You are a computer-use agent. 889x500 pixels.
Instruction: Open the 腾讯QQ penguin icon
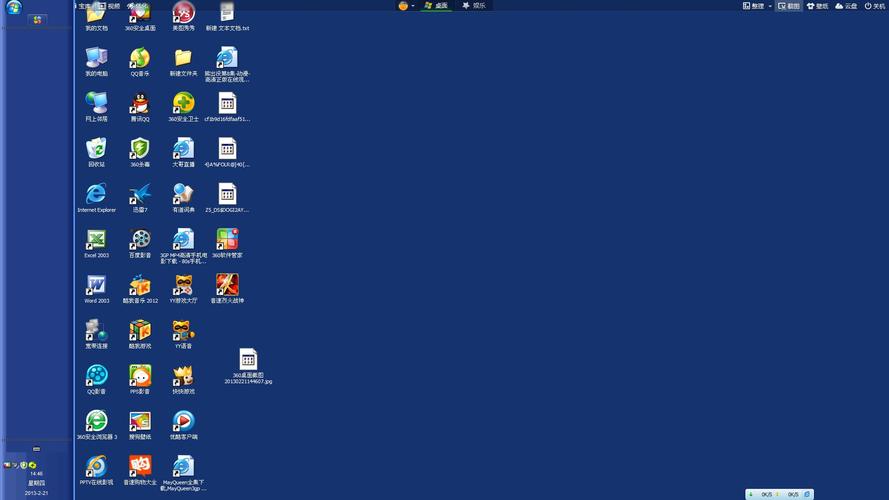(140, 103)
